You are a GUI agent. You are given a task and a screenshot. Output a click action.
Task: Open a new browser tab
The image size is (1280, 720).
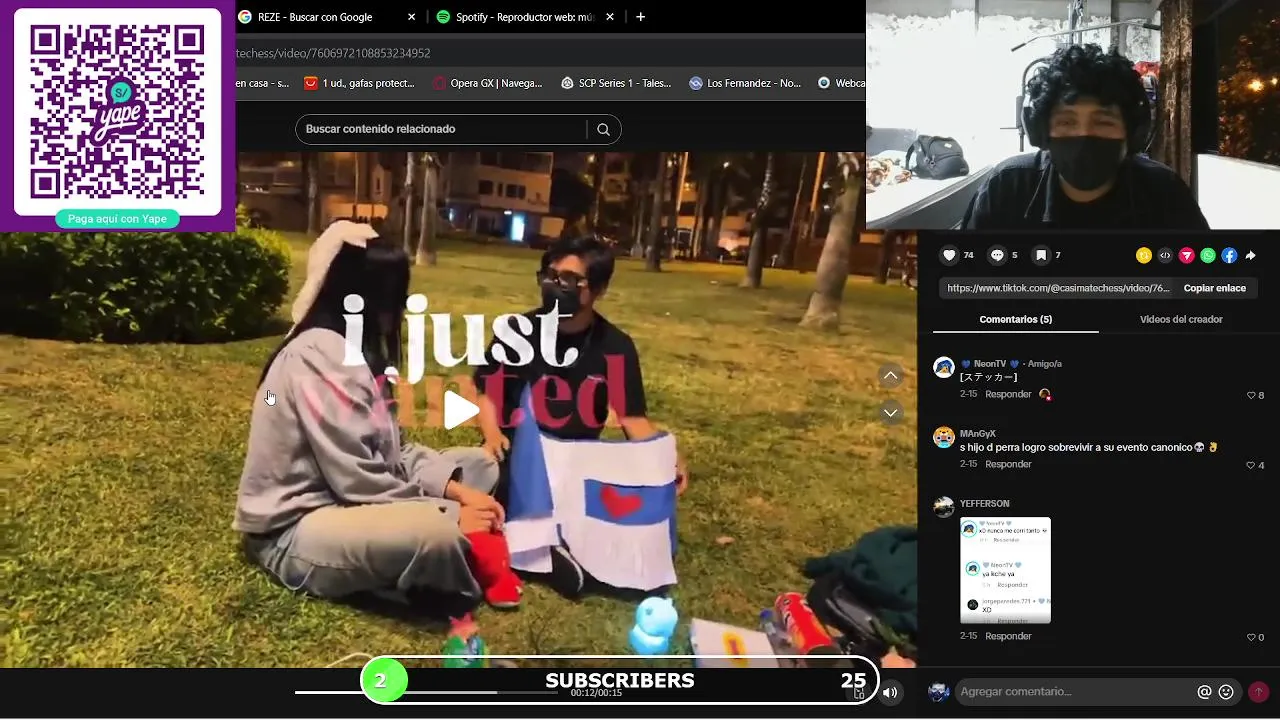(640, 17)
